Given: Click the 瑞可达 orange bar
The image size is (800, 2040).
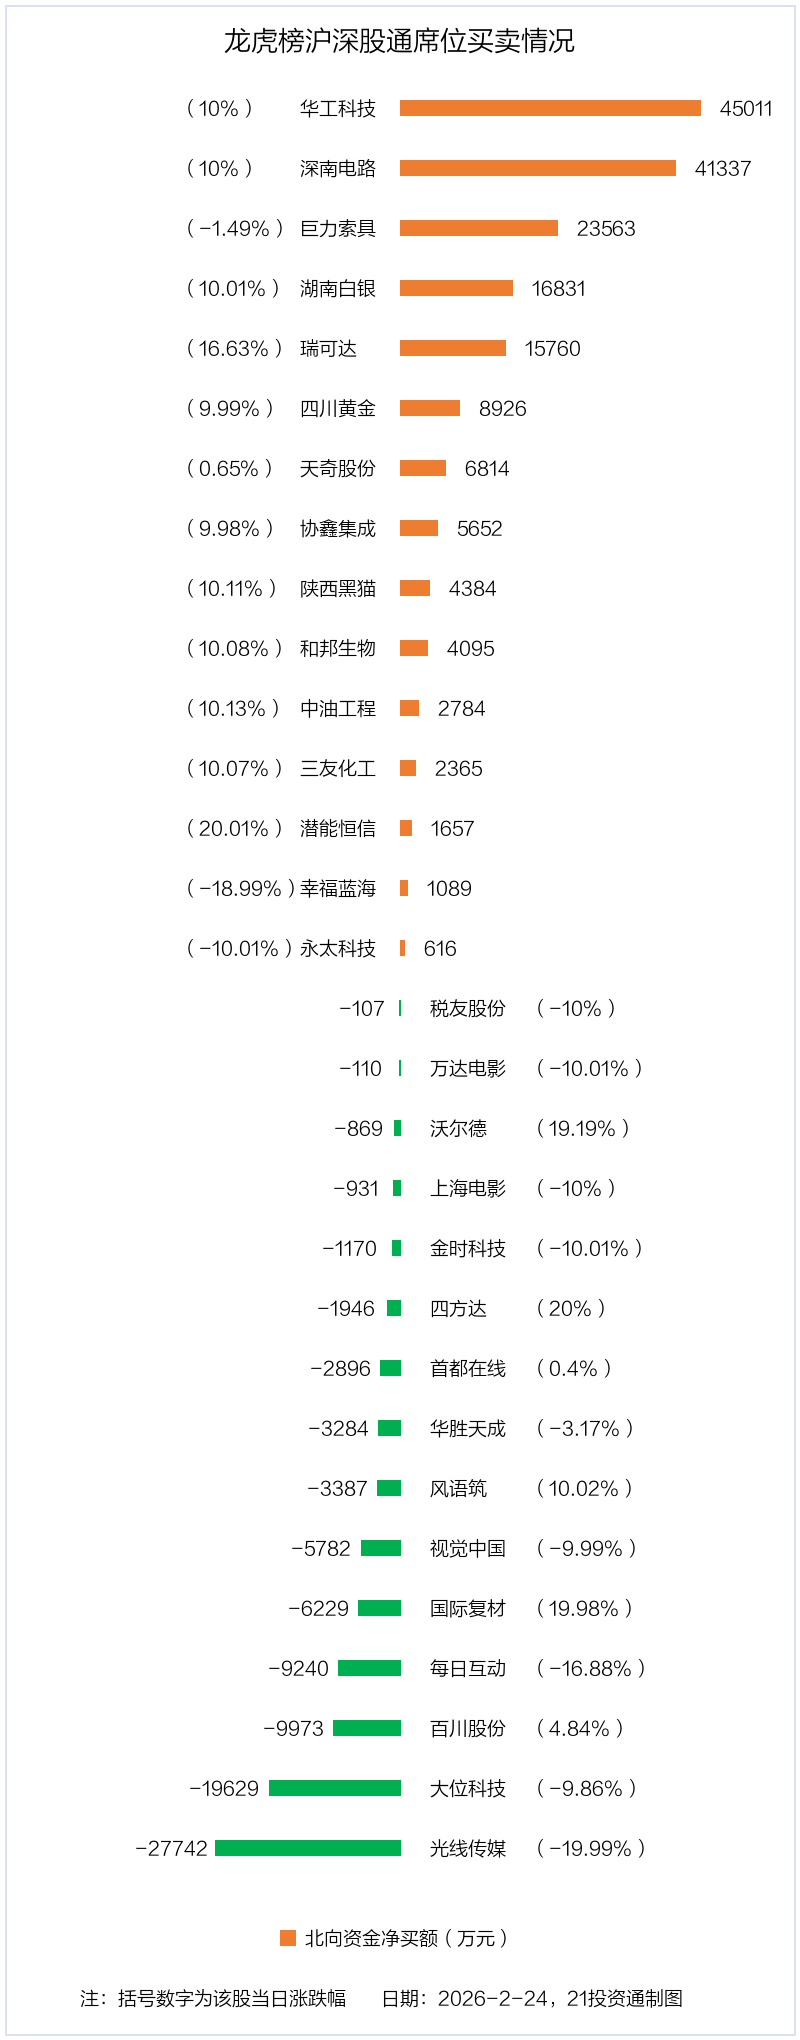Looking at the screenshot, I should click(x=453, y=348).
